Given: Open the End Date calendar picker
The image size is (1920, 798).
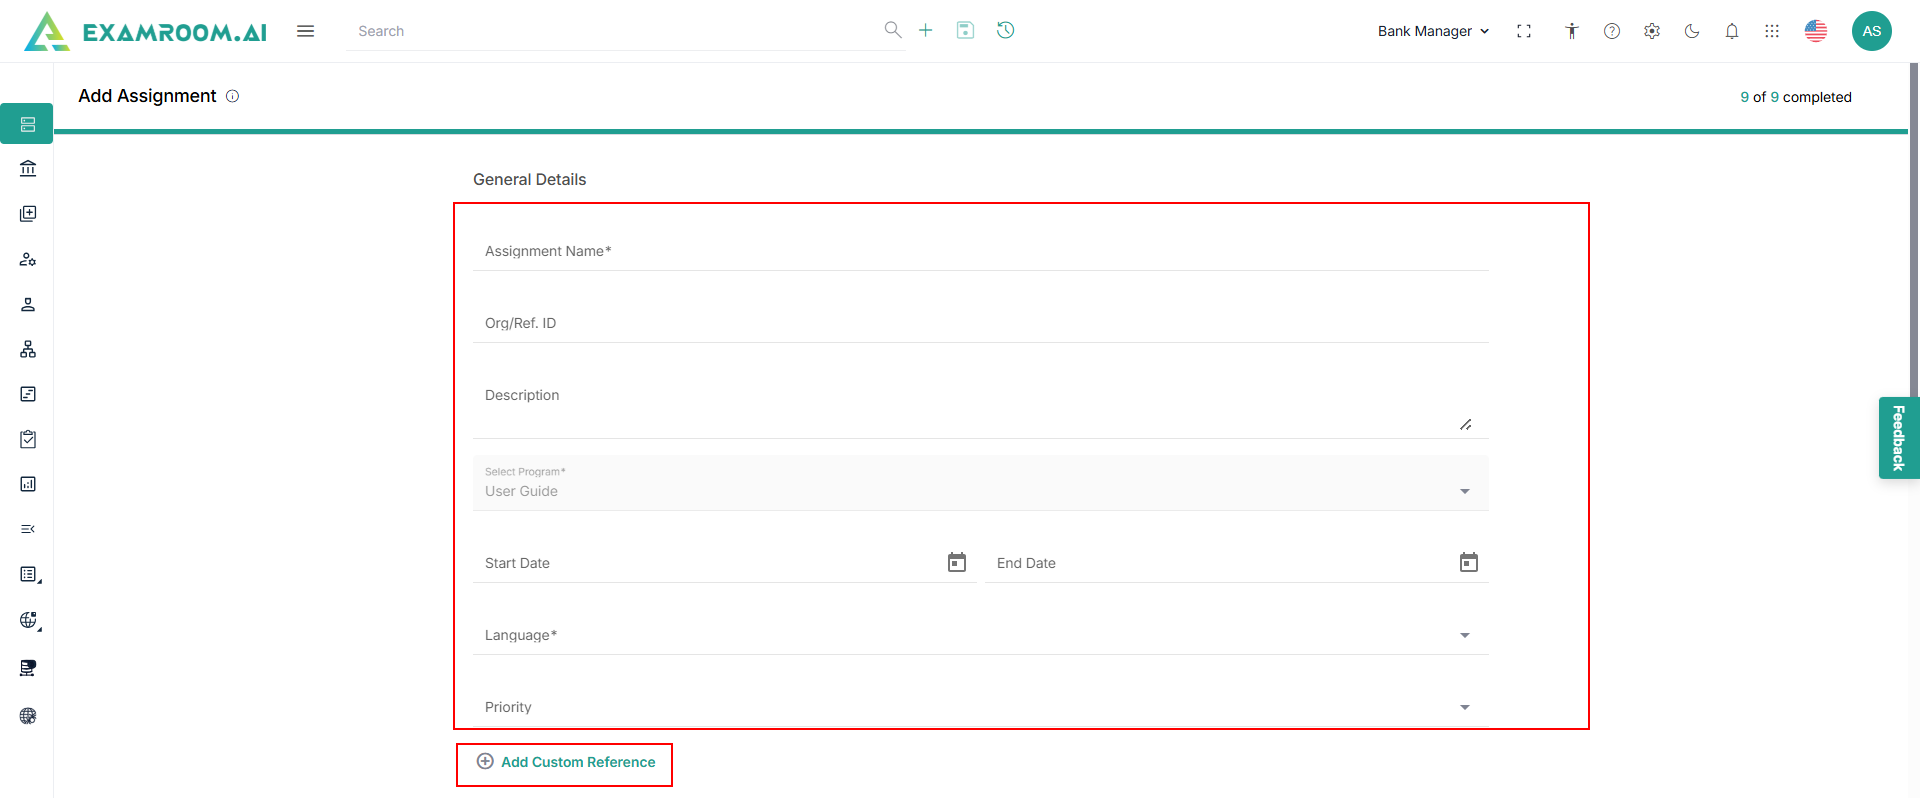Looking at the screenshot, I should pos(1469,562).
